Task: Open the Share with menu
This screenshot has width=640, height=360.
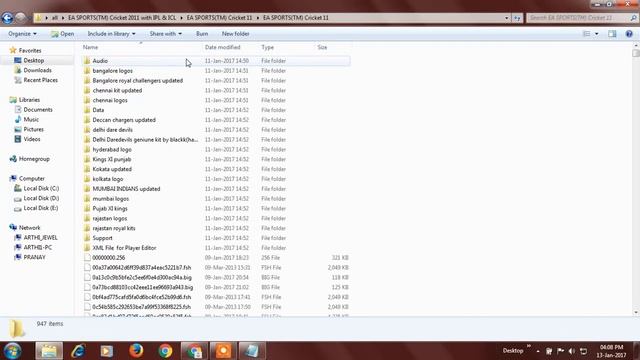Action: [165, 34]
